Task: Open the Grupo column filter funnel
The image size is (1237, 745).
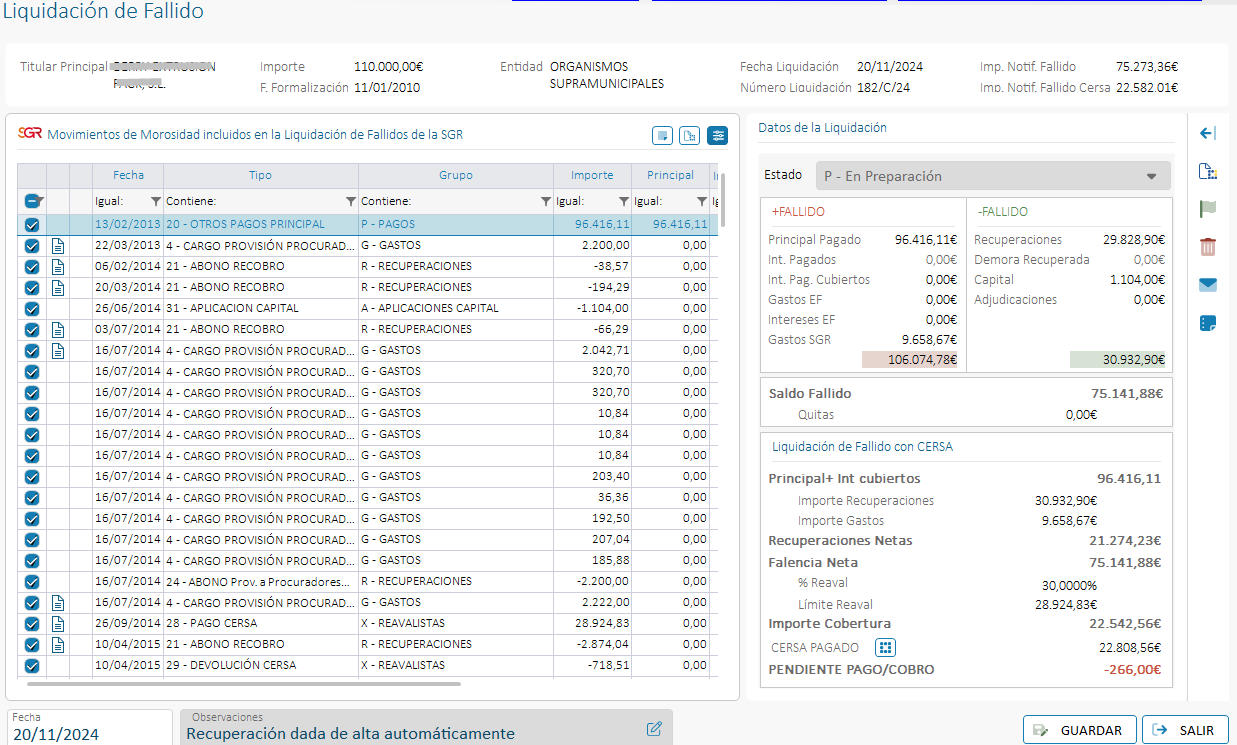Action: 545,201
